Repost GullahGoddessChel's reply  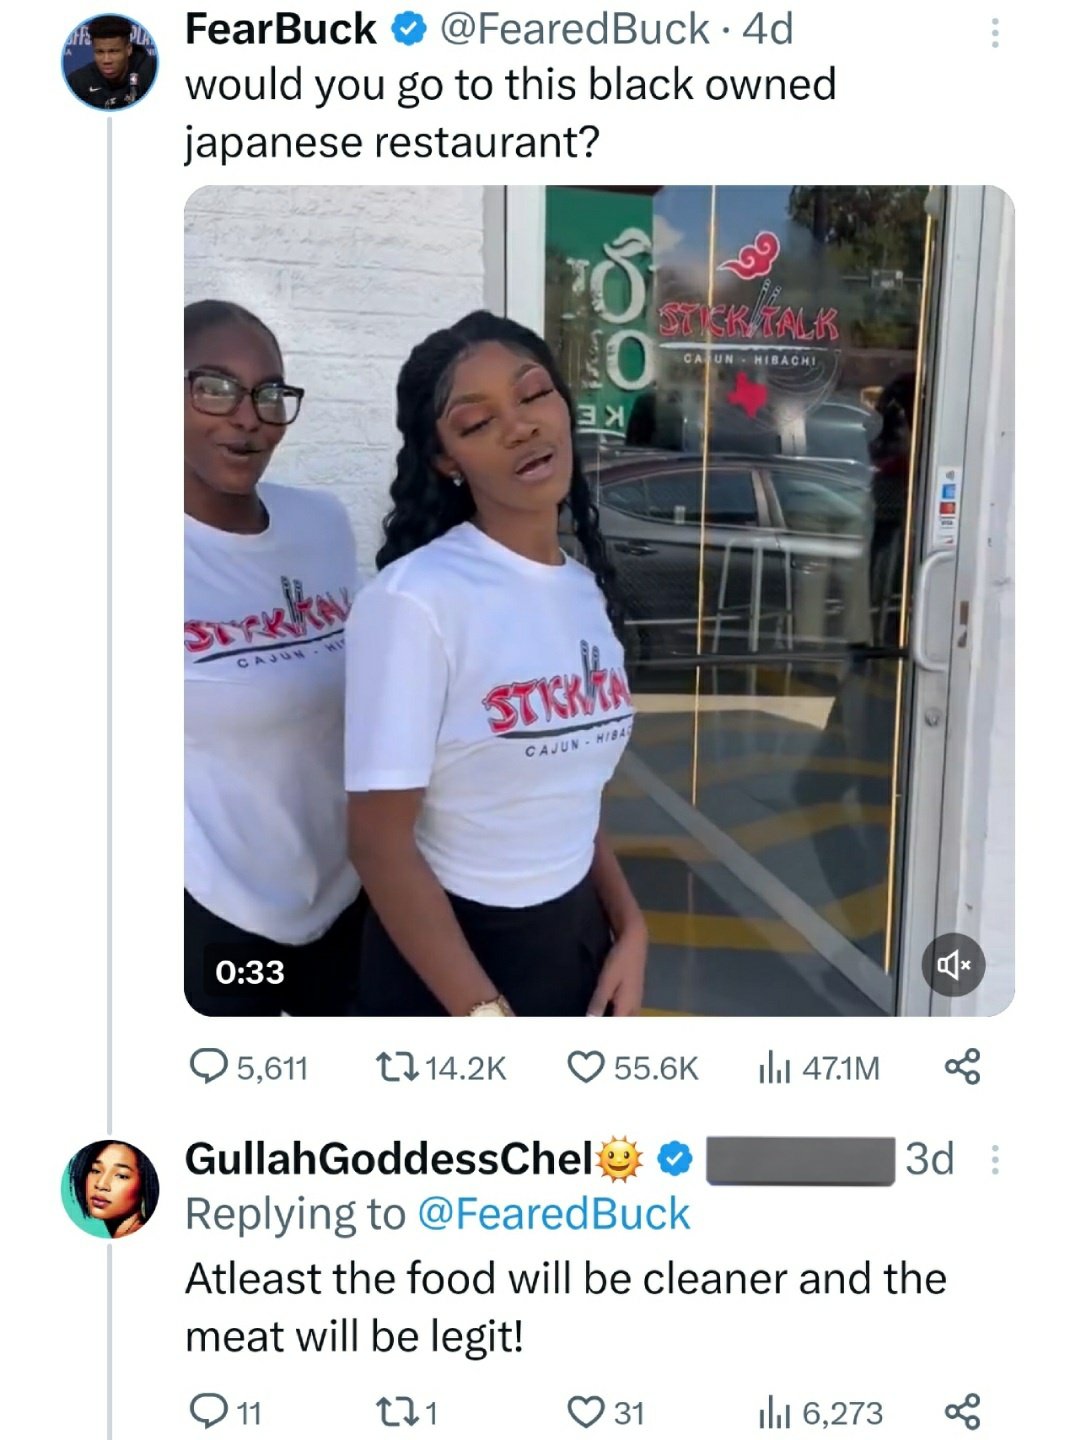coord(405,1413)
